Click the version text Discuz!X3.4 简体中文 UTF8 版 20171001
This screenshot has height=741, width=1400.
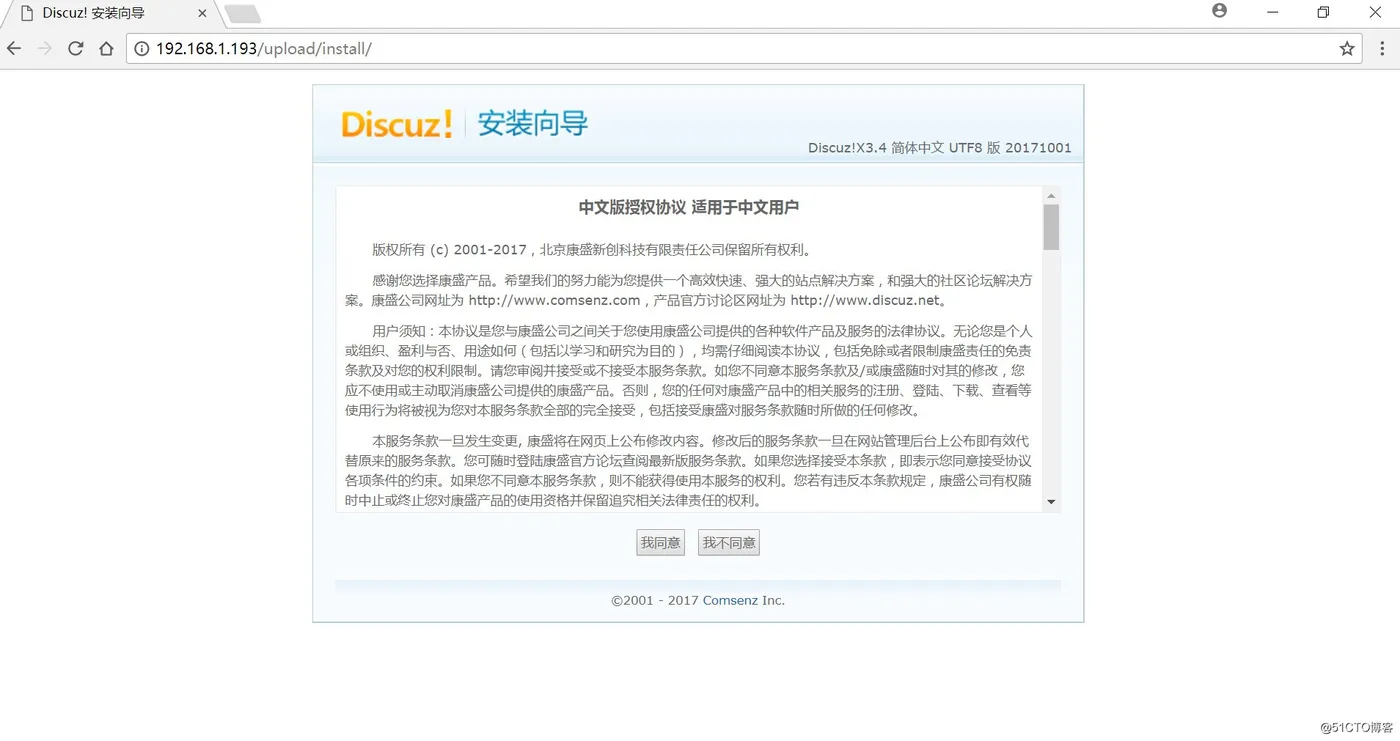pos(940,148)
